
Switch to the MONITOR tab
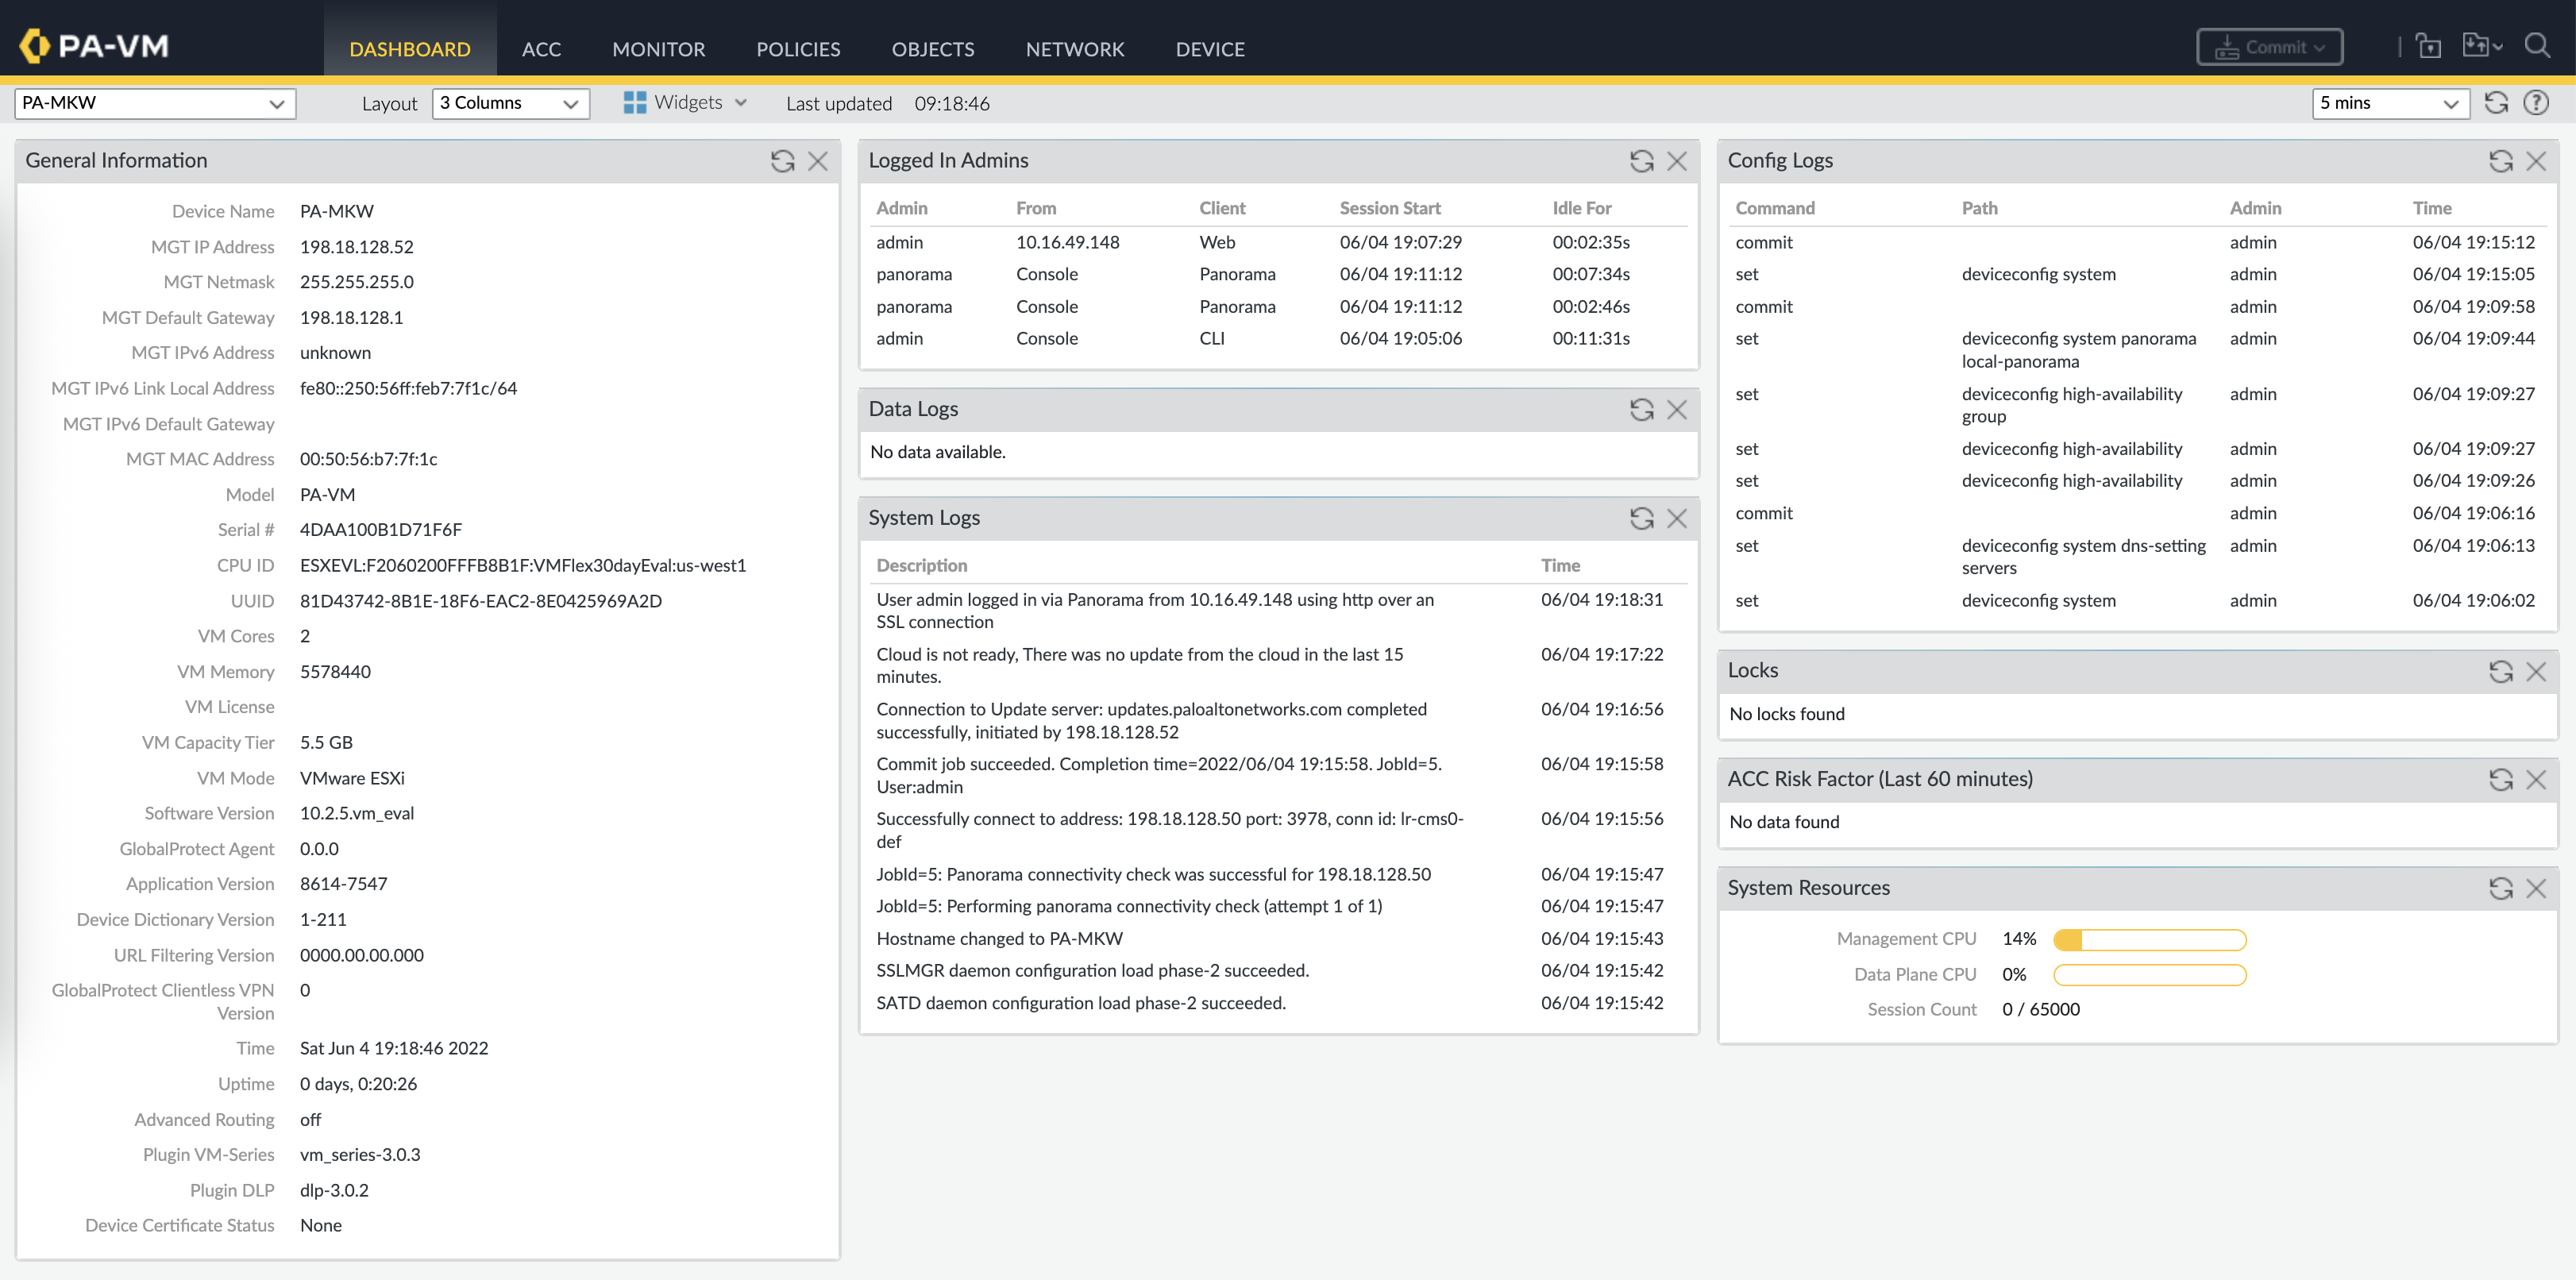tap(658, 49)
